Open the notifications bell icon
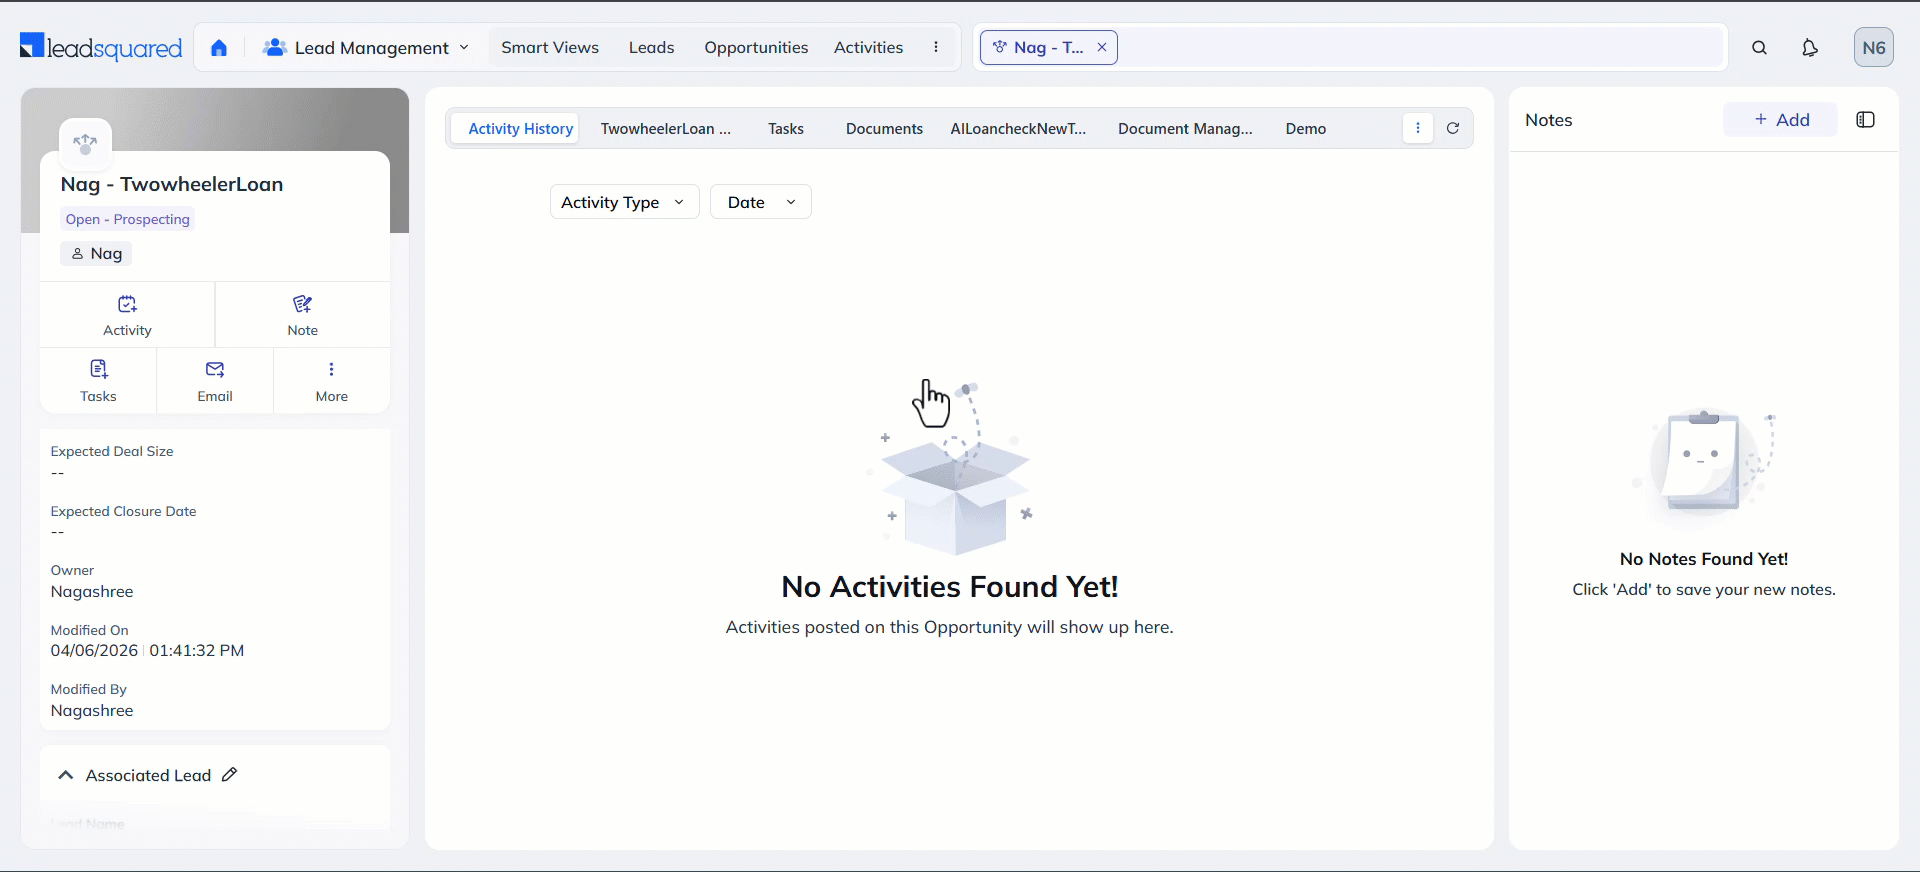 pyautogui.click(x=1809, y=48)
